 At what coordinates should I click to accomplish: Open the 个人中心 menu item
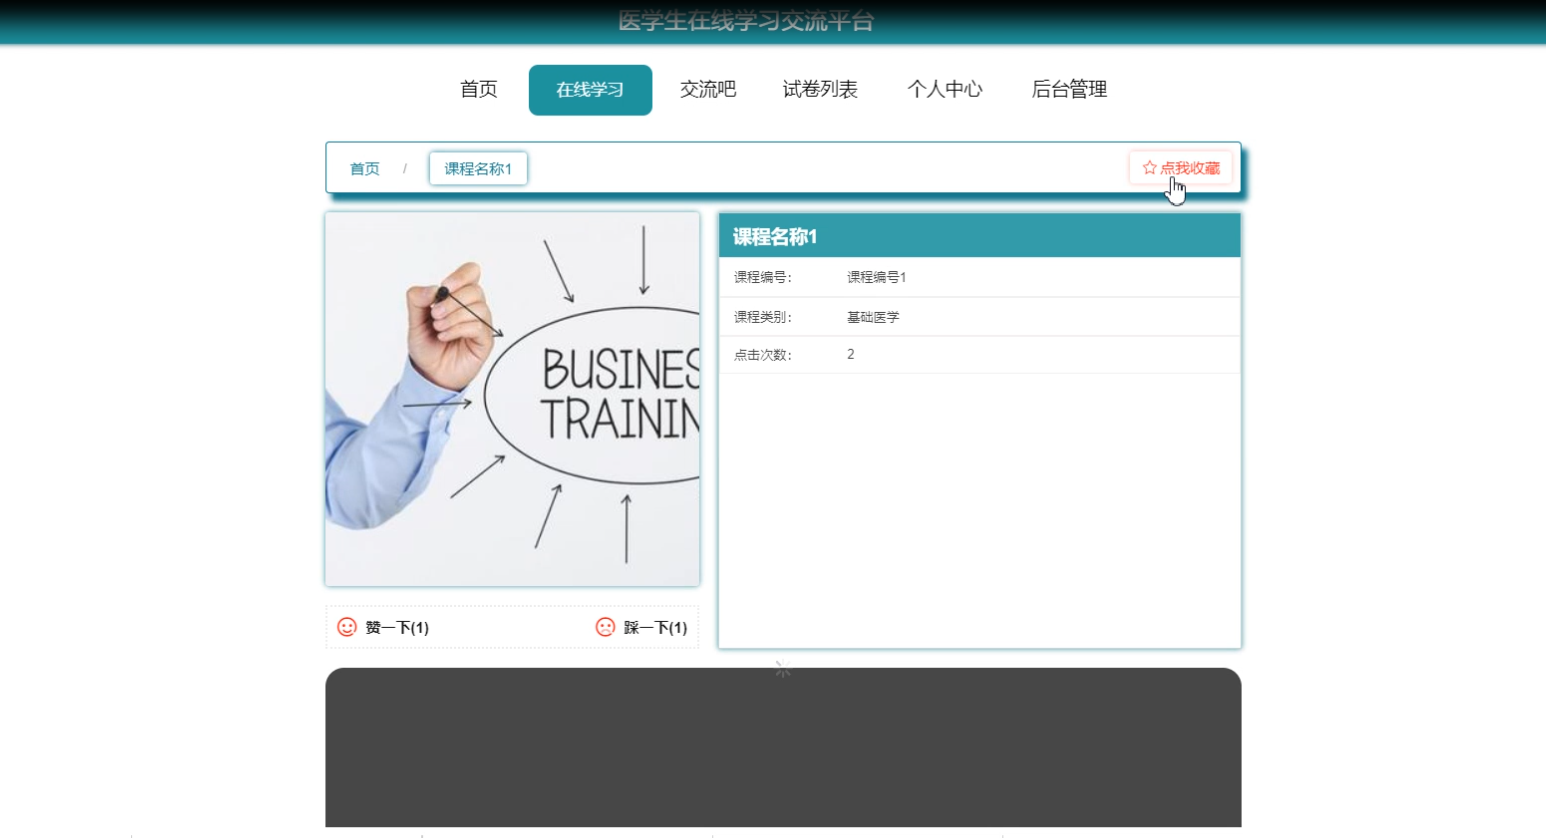click(x=945, y=89)
